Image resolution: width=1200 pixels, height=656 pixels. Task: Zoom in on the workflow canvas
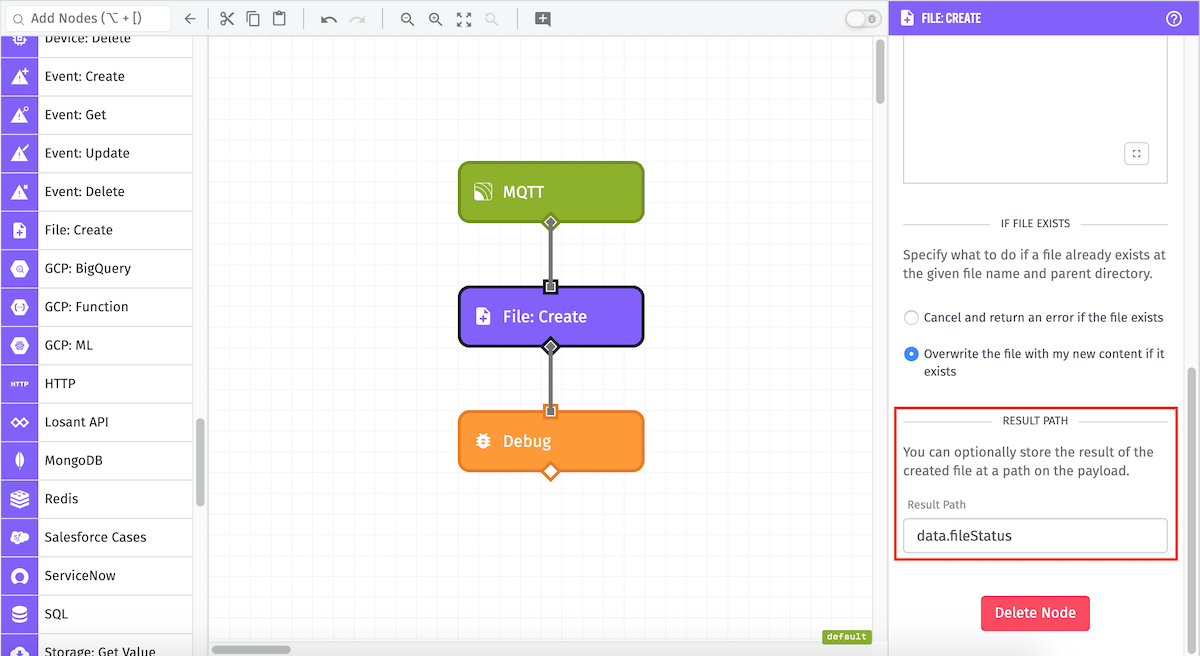pos(435,19)
